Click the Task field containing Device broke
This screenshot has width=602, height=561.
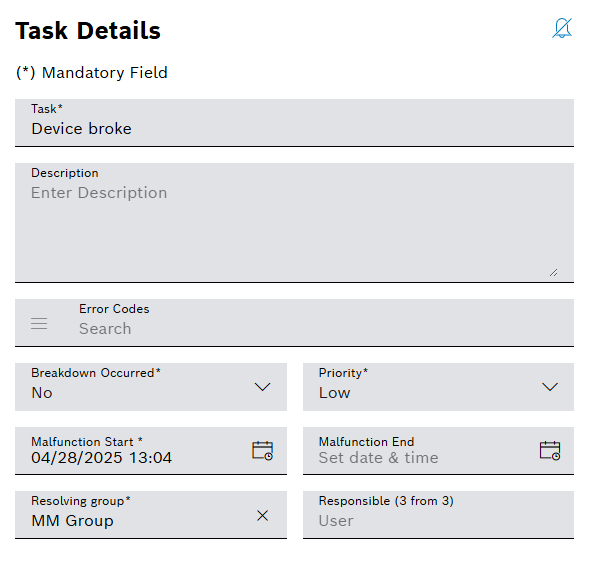[294, 122]
